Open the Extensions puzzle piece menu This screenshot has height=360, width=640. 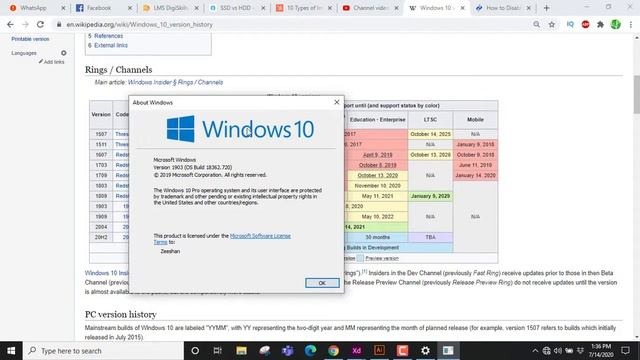pos(600,24)
